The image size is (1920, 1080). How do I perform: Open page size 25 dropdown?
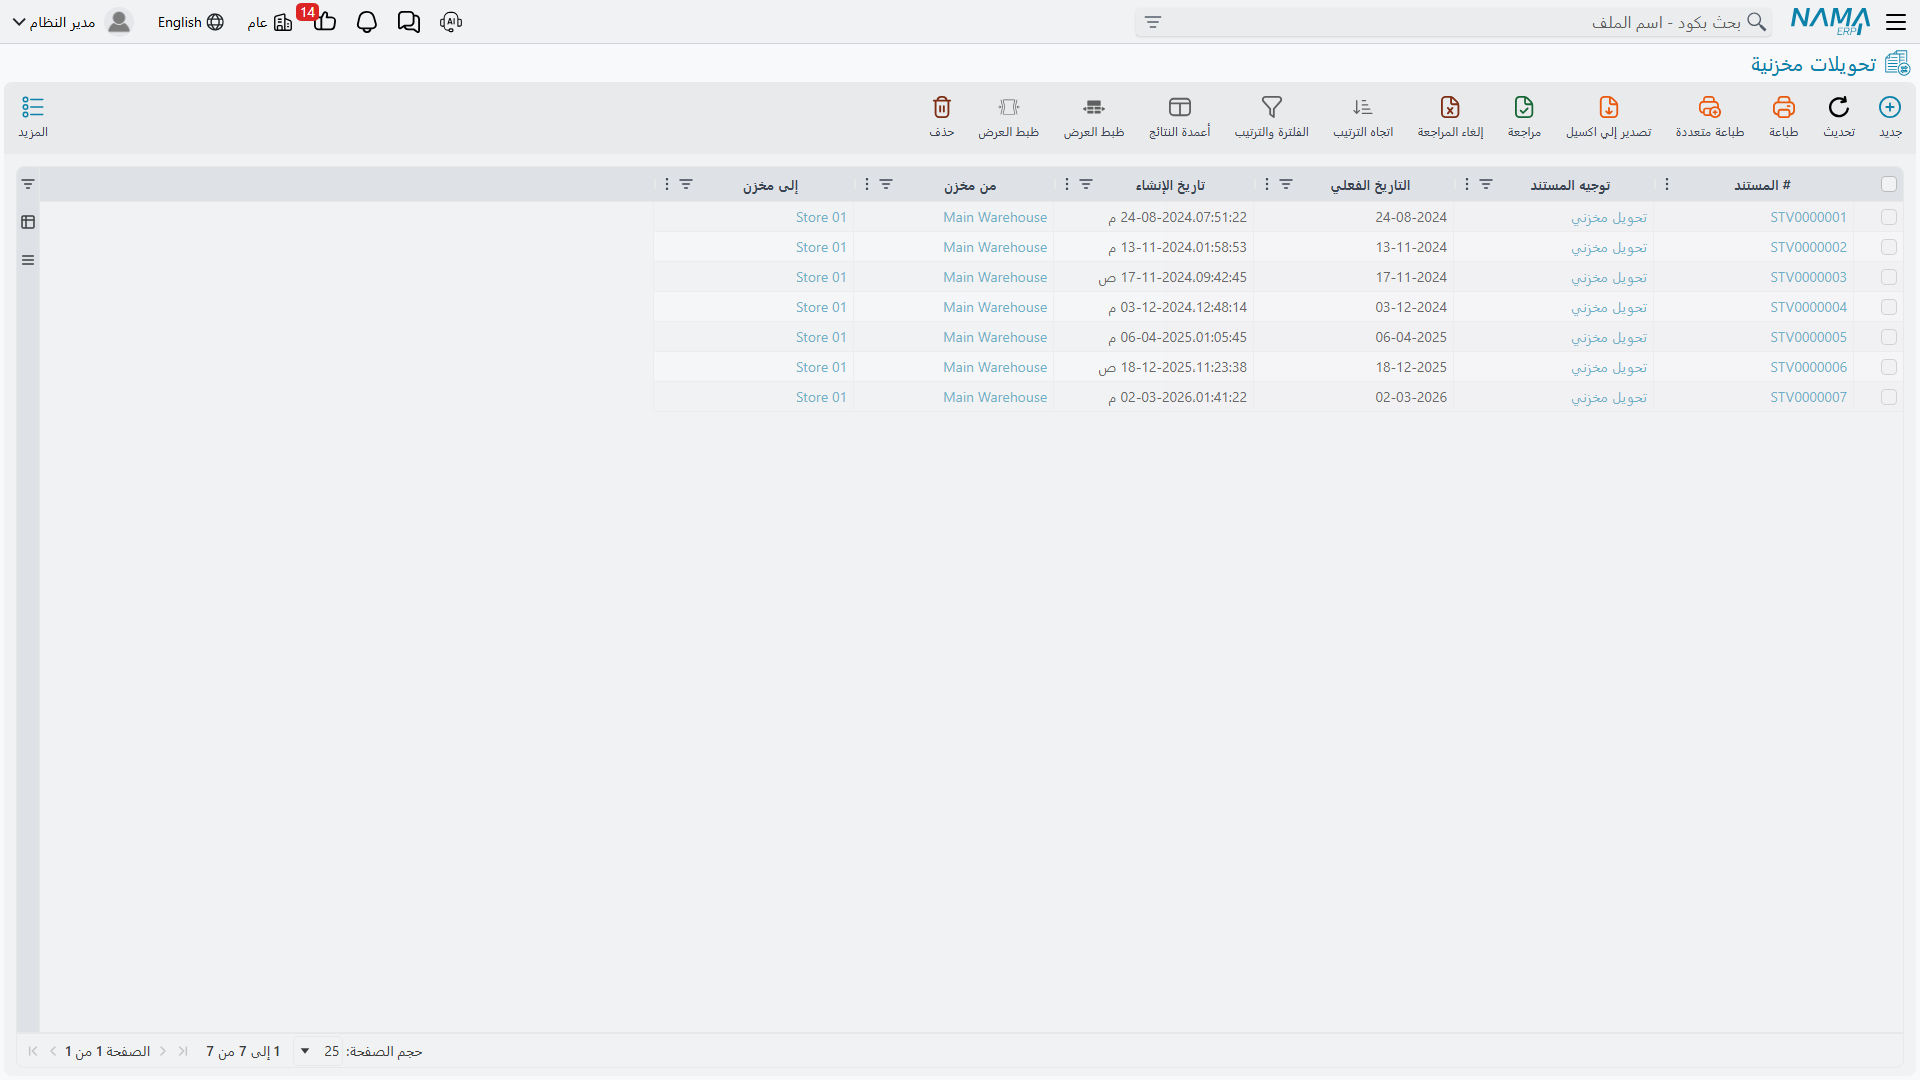tap(317, 1051)
